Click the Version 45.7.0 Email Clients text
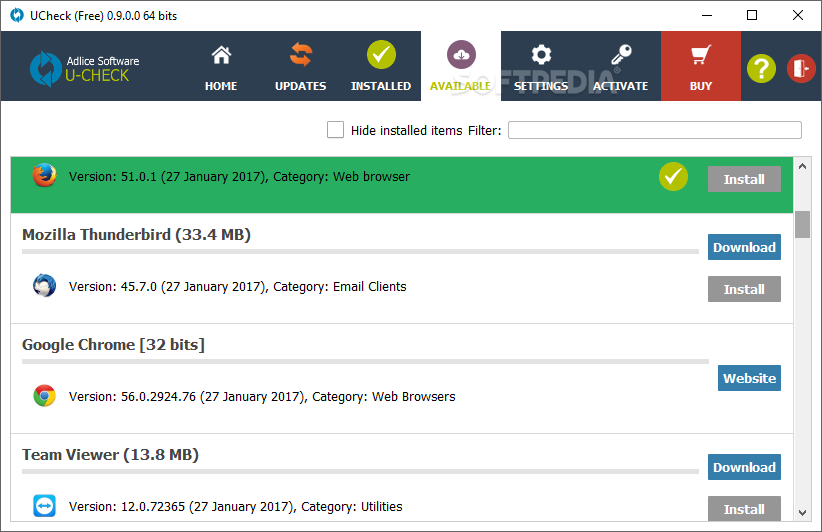This screenshot has width=822, height=532. pos(237,287)
